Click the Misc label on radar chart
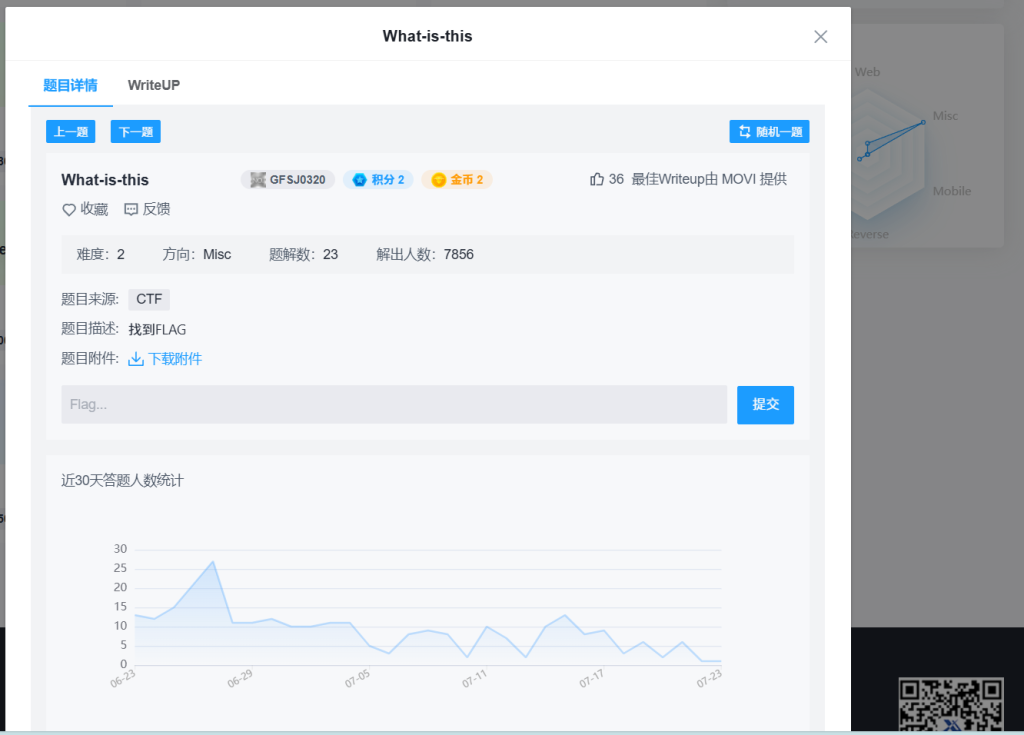1024x735 pixels. coord(945,116)
